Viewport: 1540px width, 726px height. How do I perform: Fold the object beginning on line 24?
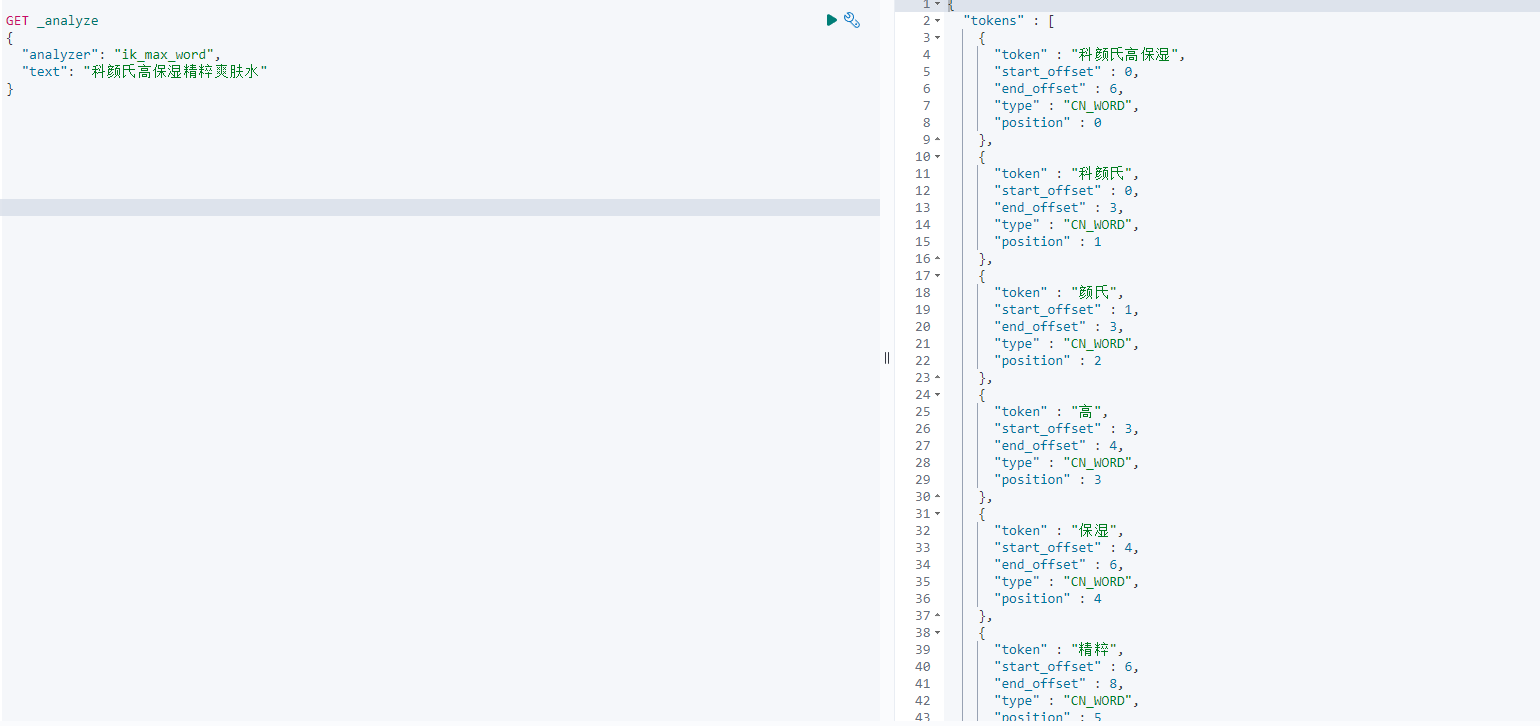[937, 395]
